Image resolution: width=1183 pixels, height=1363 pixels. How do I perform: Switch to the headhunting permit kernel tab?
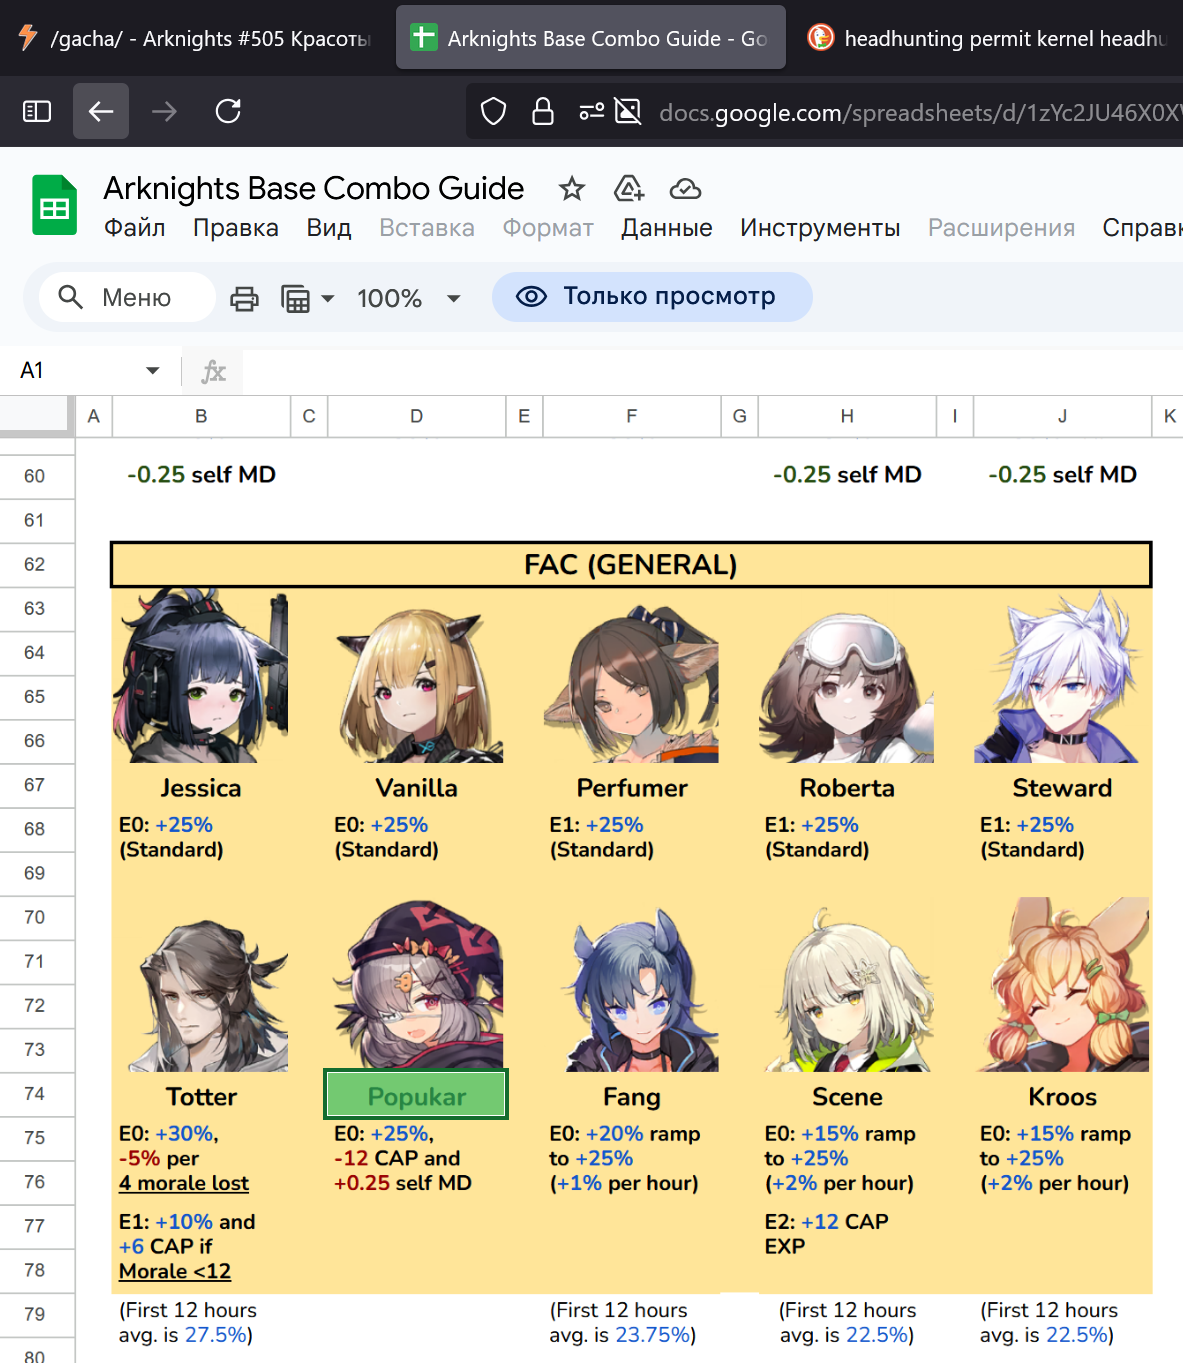coord(988,38)
